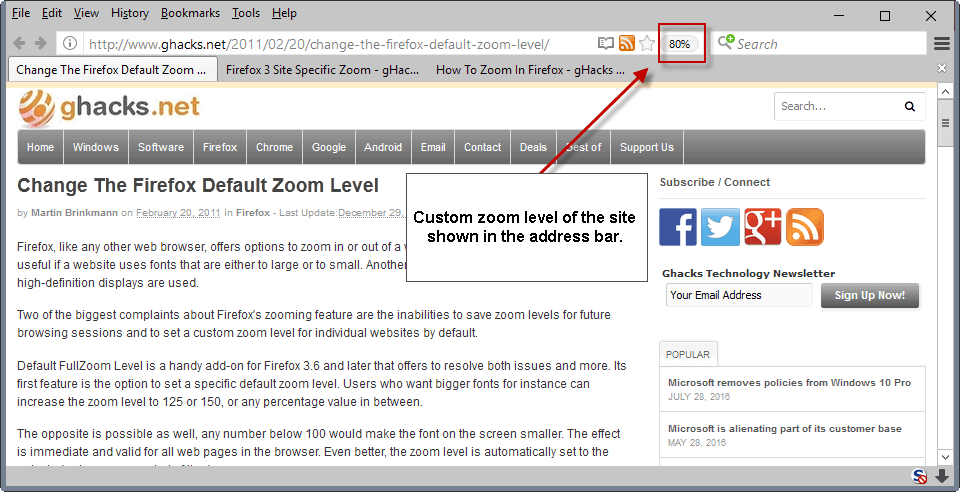Open Email in the site navigation
This screenshot has width=960, height=492.
(433, 147)
